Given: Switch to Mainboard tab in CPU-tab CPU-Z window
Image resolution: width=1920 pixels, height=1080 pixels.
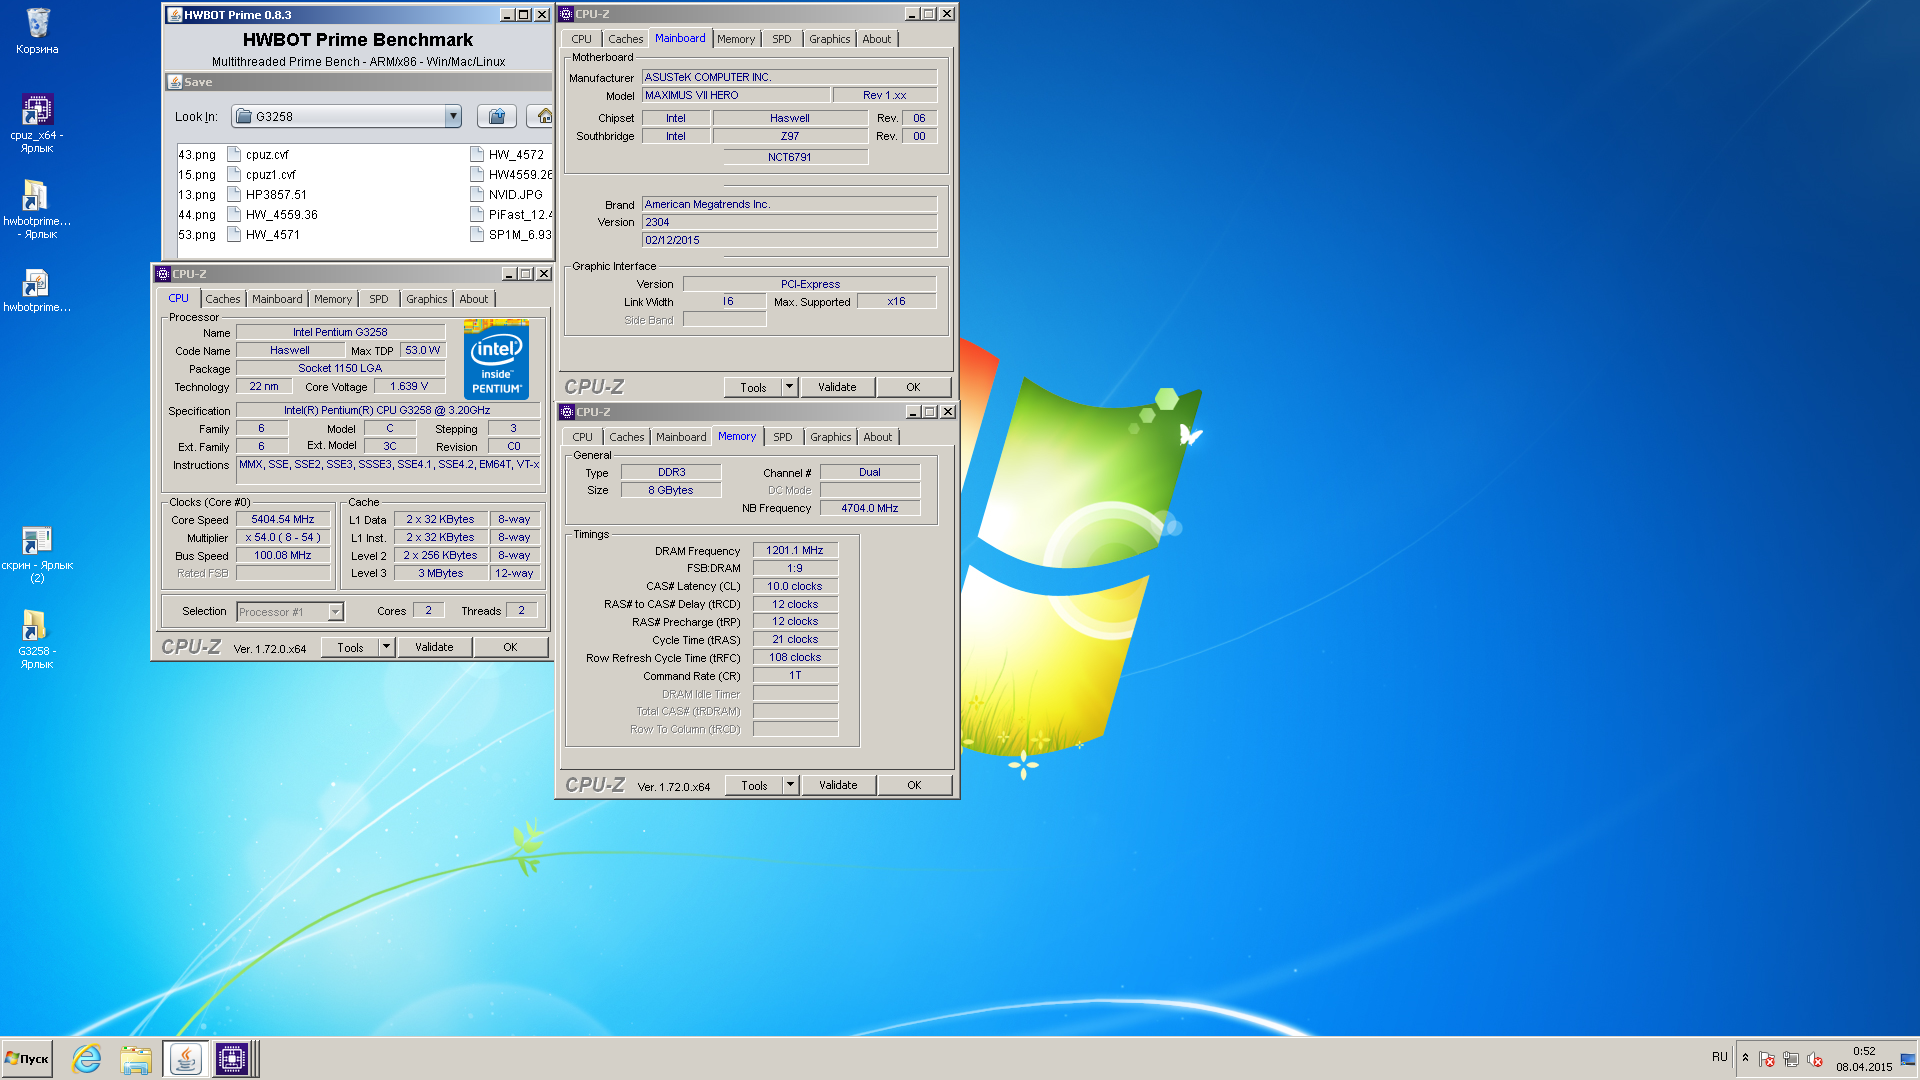Looking at the screenshot, I should pyautogui.click(x=277, y=299).
